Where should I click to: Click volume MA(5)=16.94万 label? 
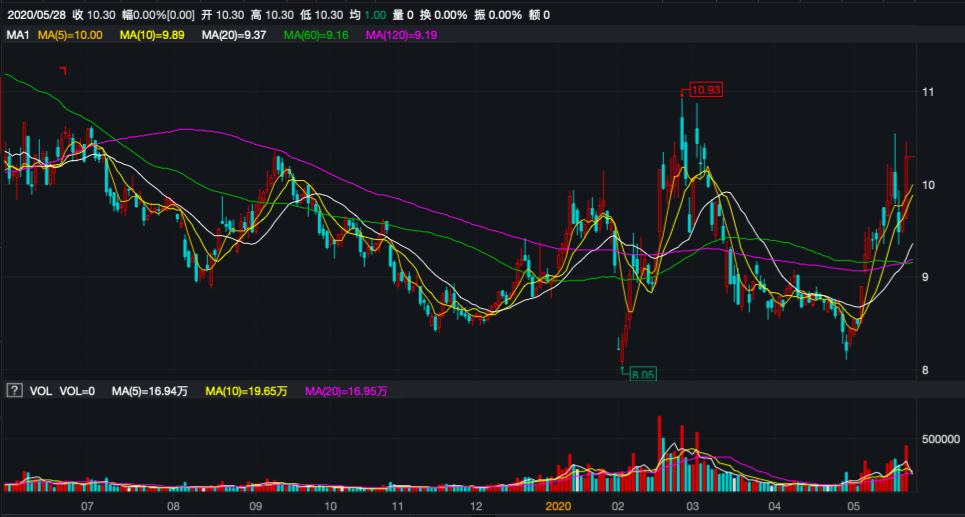pos(150,391)
